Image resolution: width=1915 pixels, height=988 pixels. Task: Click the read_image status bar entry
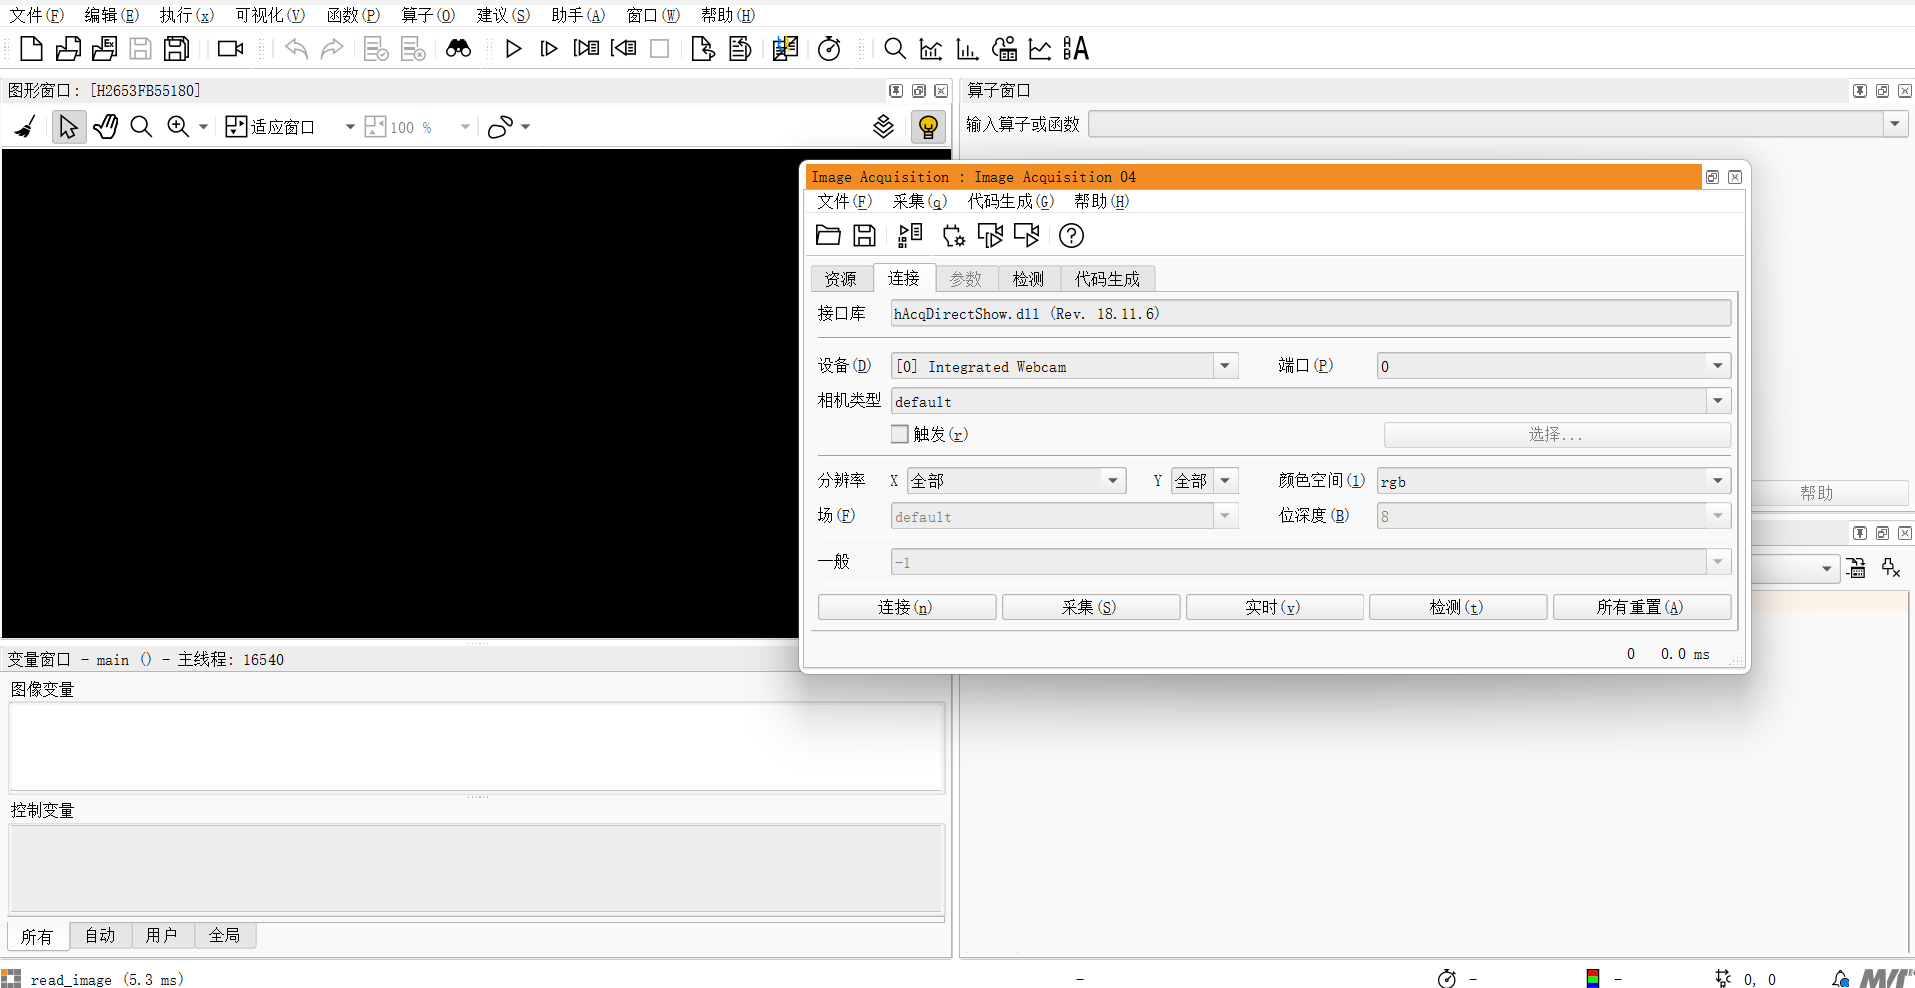click(107, 980)
